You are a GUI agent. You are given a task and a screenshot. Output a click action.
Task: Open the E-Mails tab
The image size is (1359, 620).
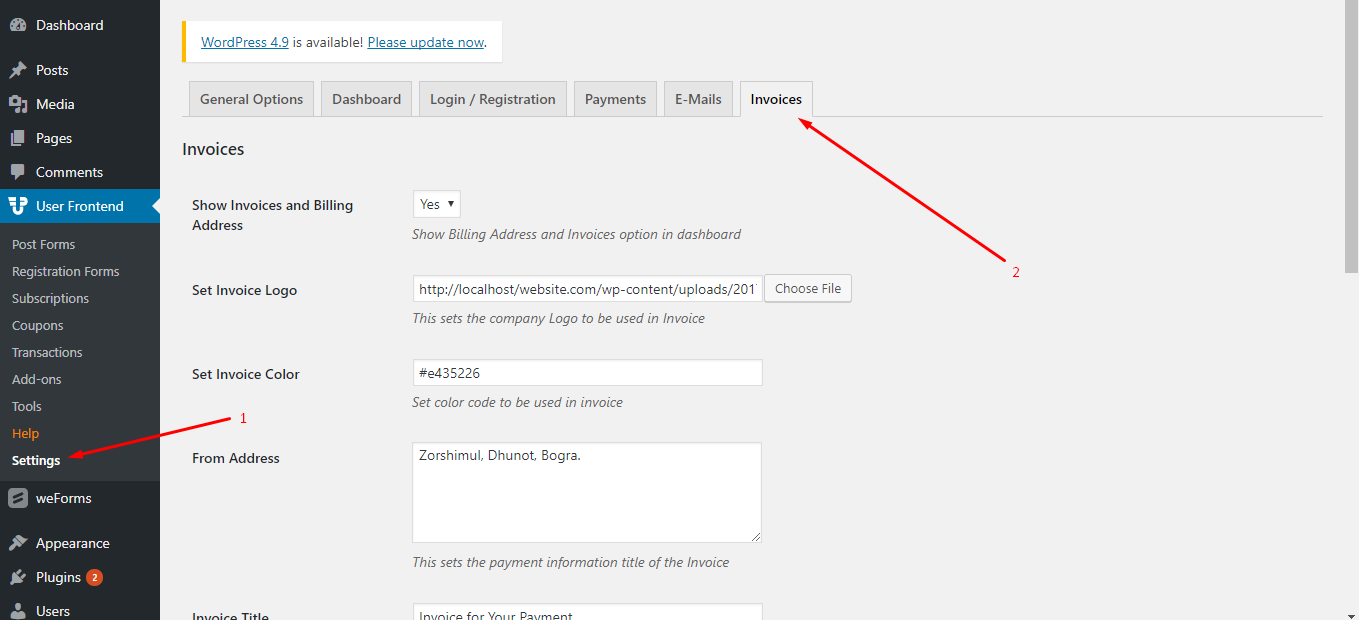point(698,99)
